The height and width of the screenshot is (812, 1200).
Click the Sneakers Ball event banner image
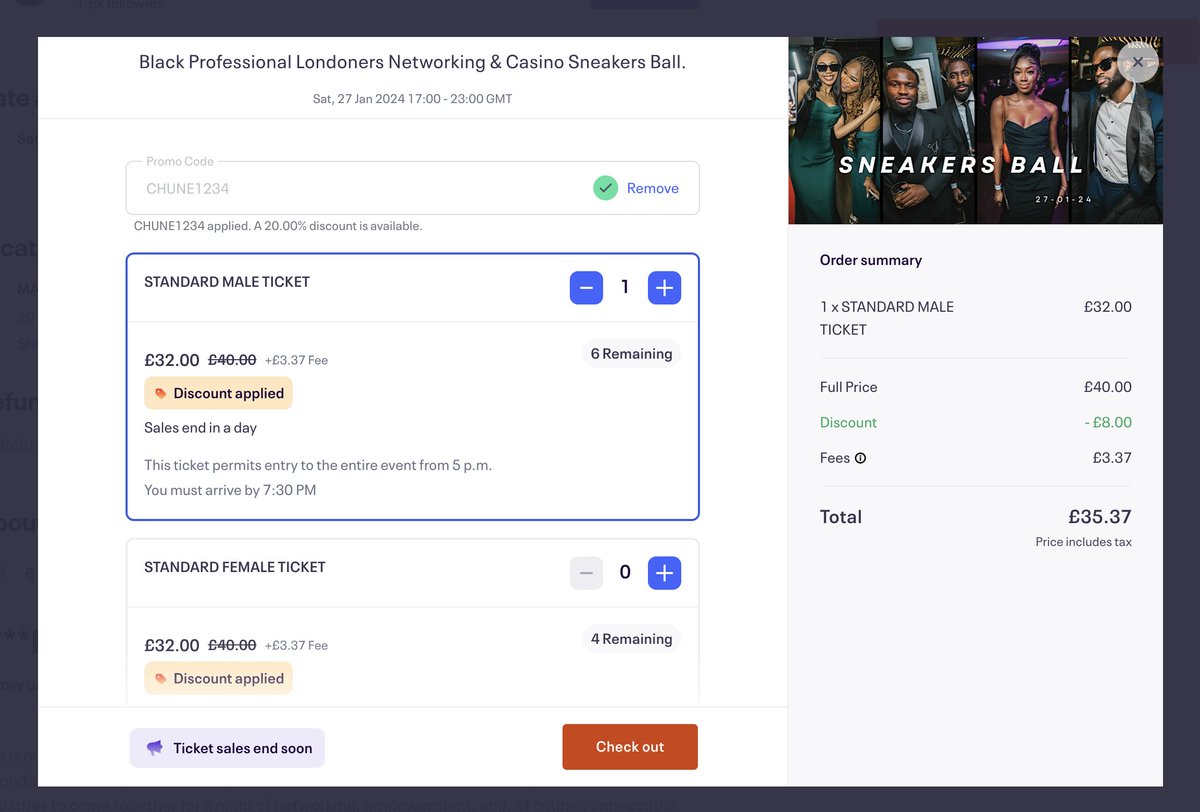975,130
